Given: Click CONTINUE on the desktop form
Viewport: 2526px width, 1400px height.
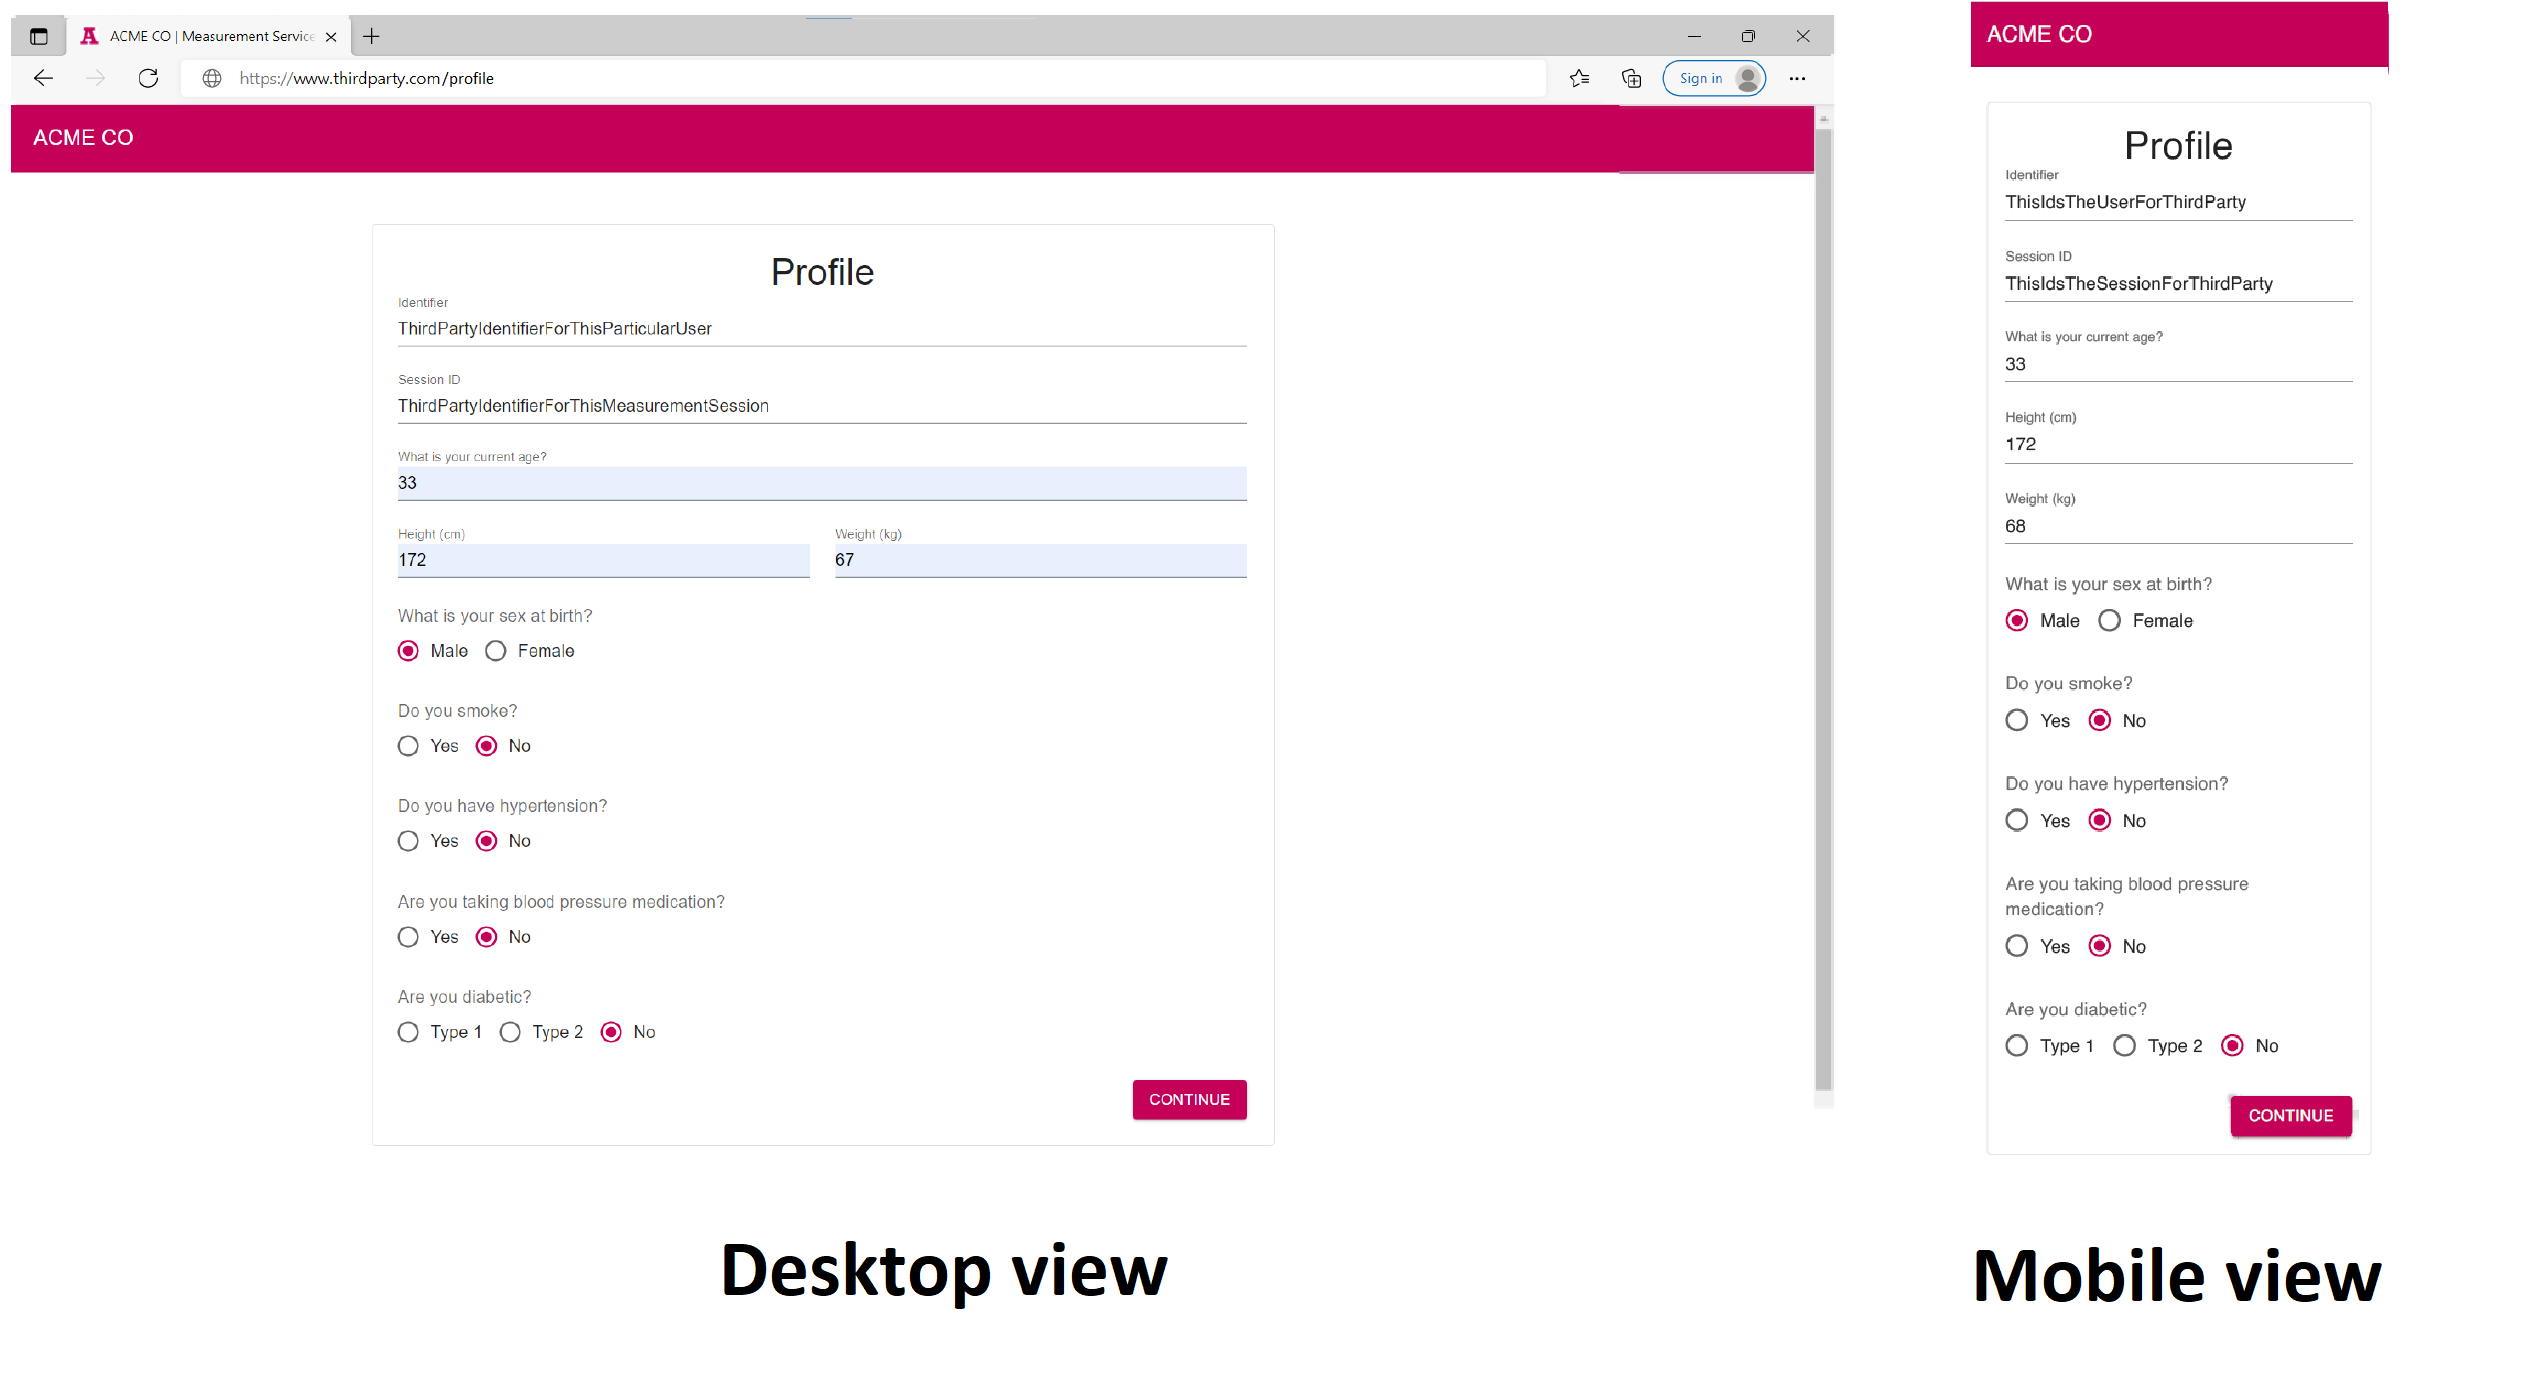Looking at the screenshot, I should click(1189, 1099).
